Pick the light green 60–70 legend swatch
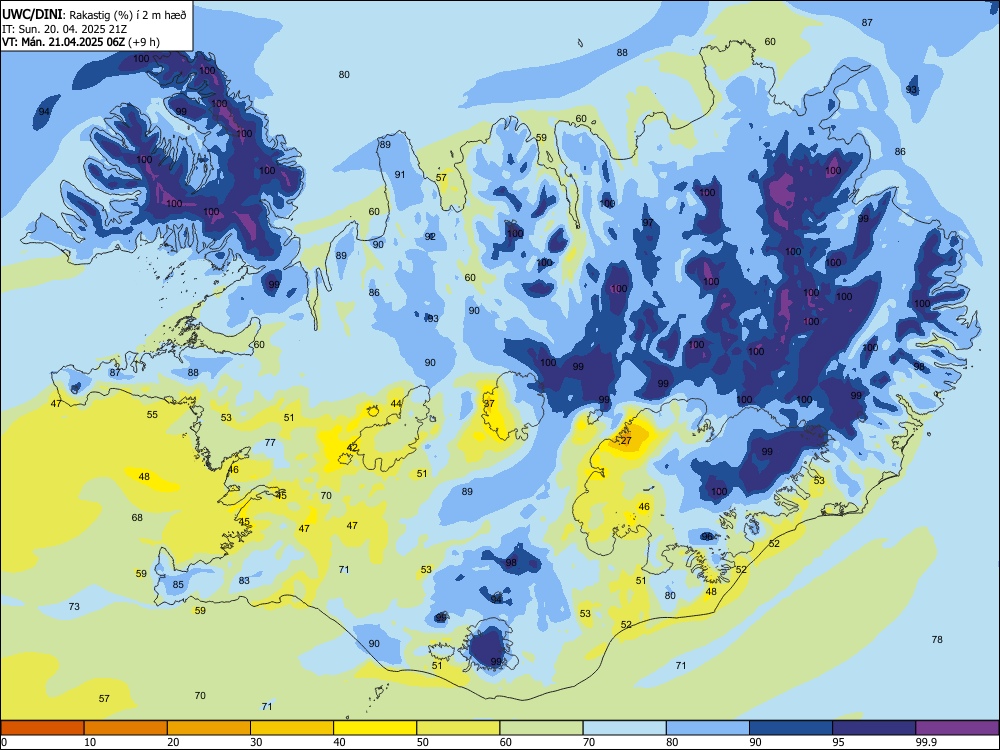 (x=541, y=728)
